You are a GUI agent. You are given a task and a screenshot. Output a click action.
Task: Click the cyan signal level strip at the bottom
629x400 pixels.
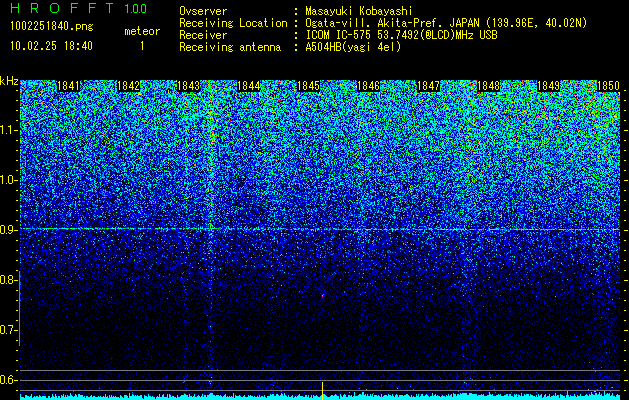320,397
